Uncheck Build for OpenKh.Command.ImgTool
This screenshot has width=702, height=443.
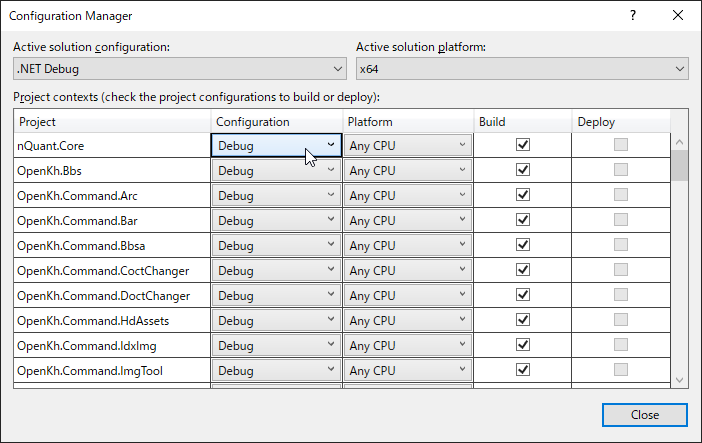click(x=522, y=370)
